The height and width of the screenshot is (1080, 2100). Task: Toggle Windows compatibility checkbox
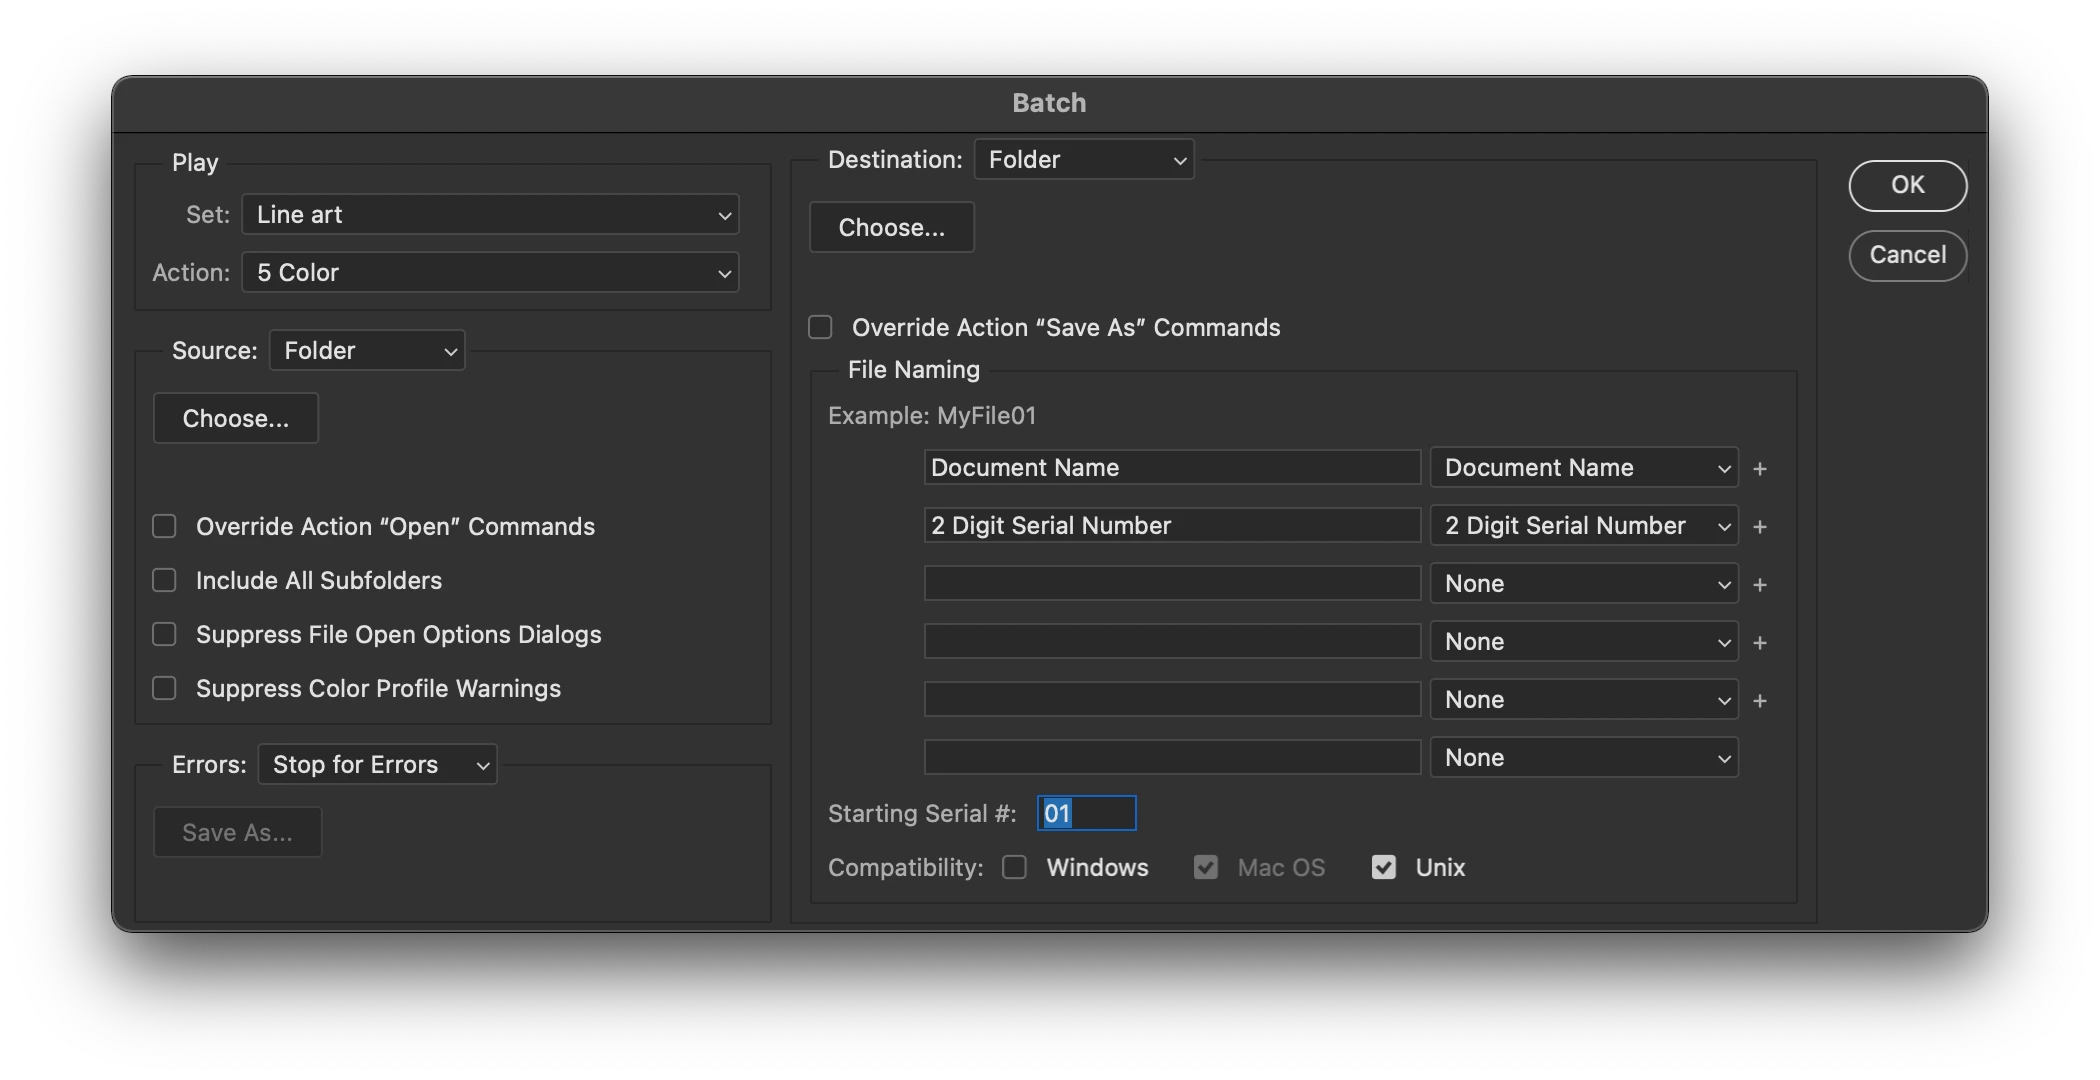tap(1014, 867)
